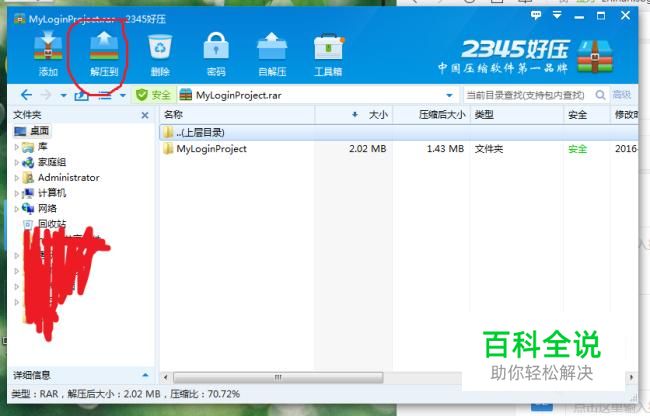Expand the 网络 tree node

17,209
